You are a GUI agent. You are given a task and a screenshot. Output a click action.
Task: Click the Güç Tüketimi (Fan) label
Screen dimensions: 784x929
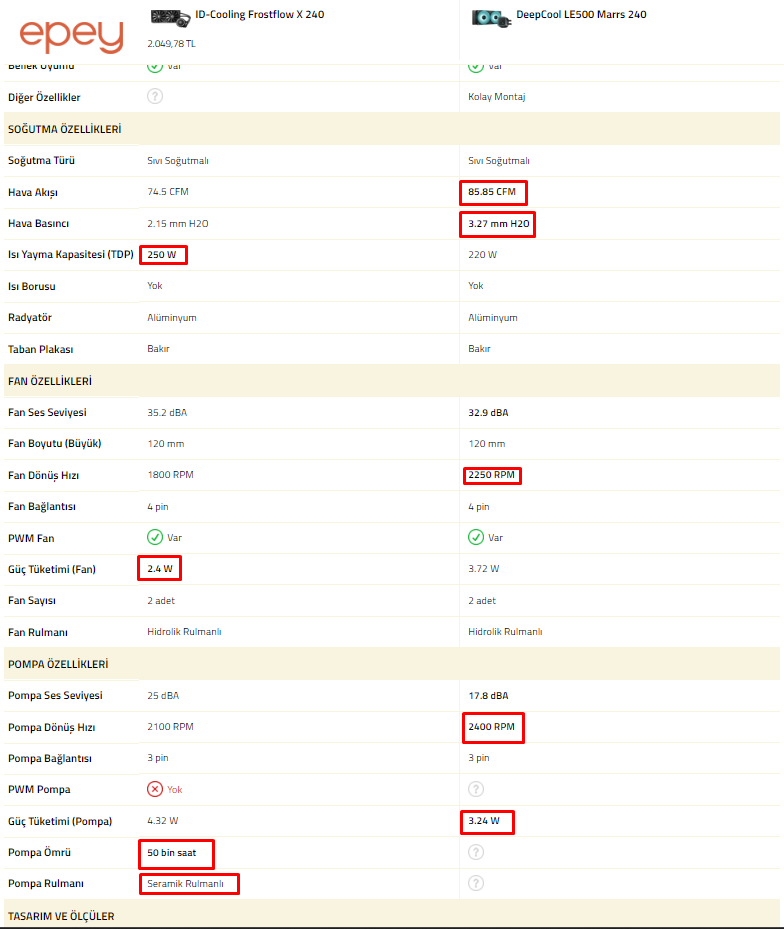tap(52, 569)
